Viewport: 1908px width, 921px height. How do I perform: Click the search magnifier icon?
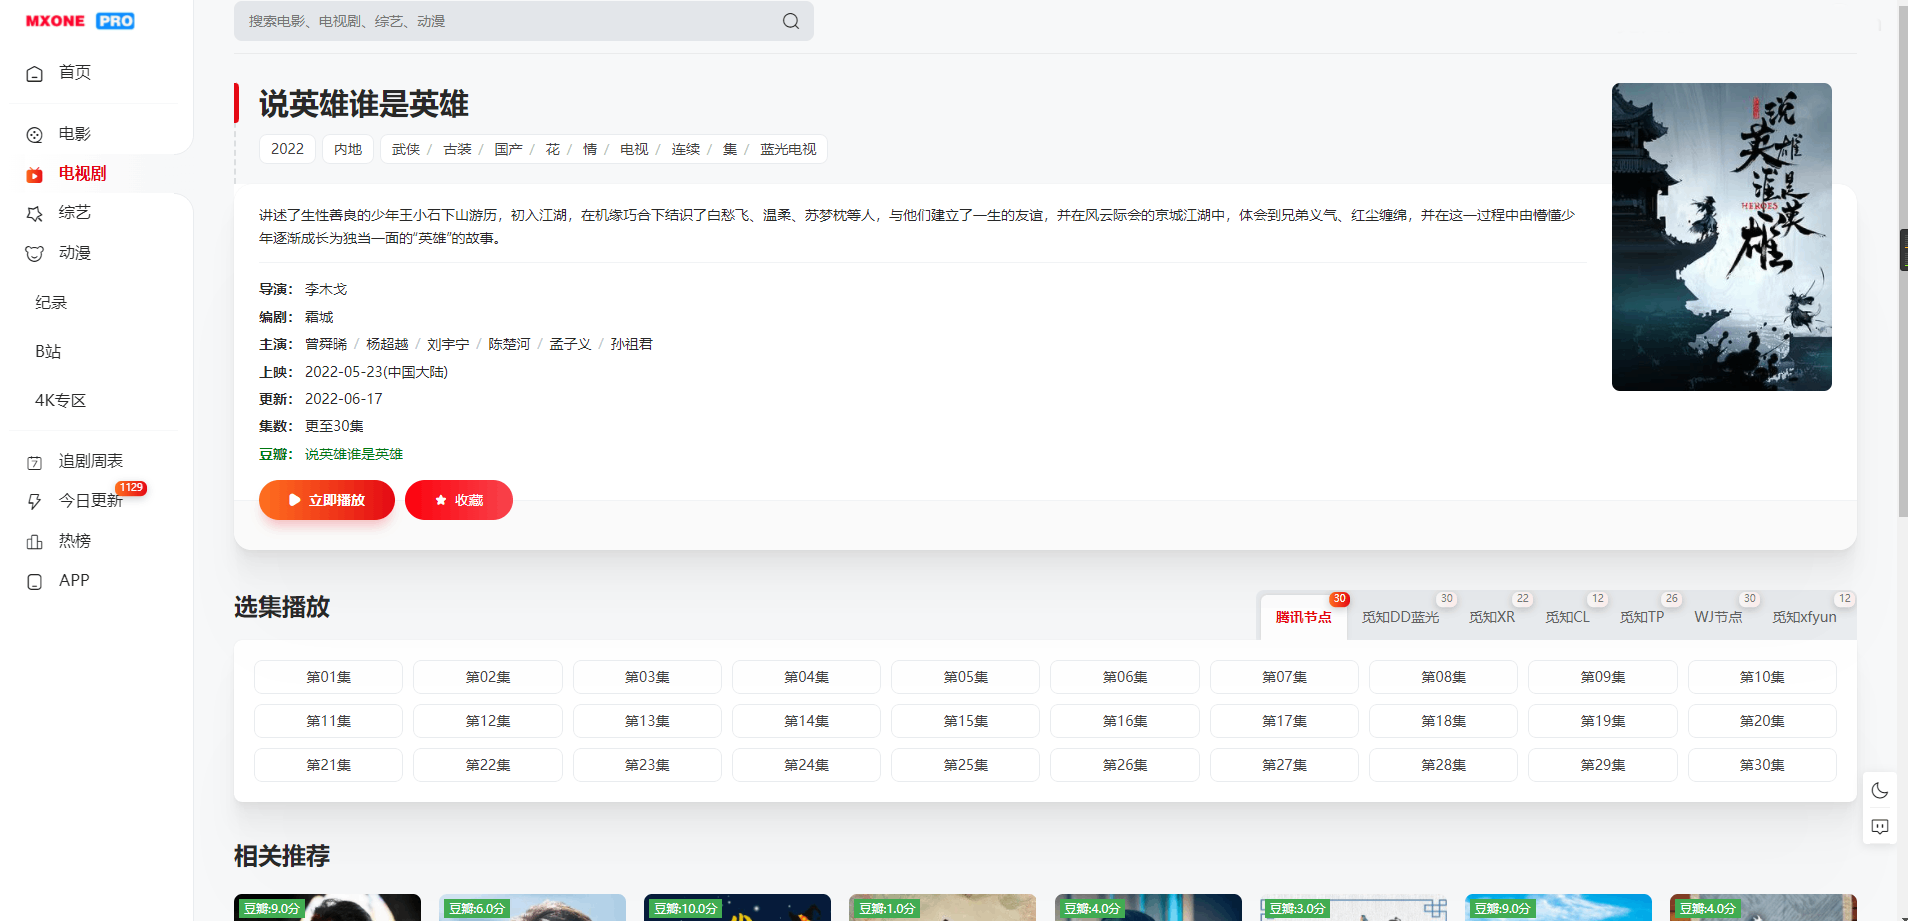coord(789,21)
